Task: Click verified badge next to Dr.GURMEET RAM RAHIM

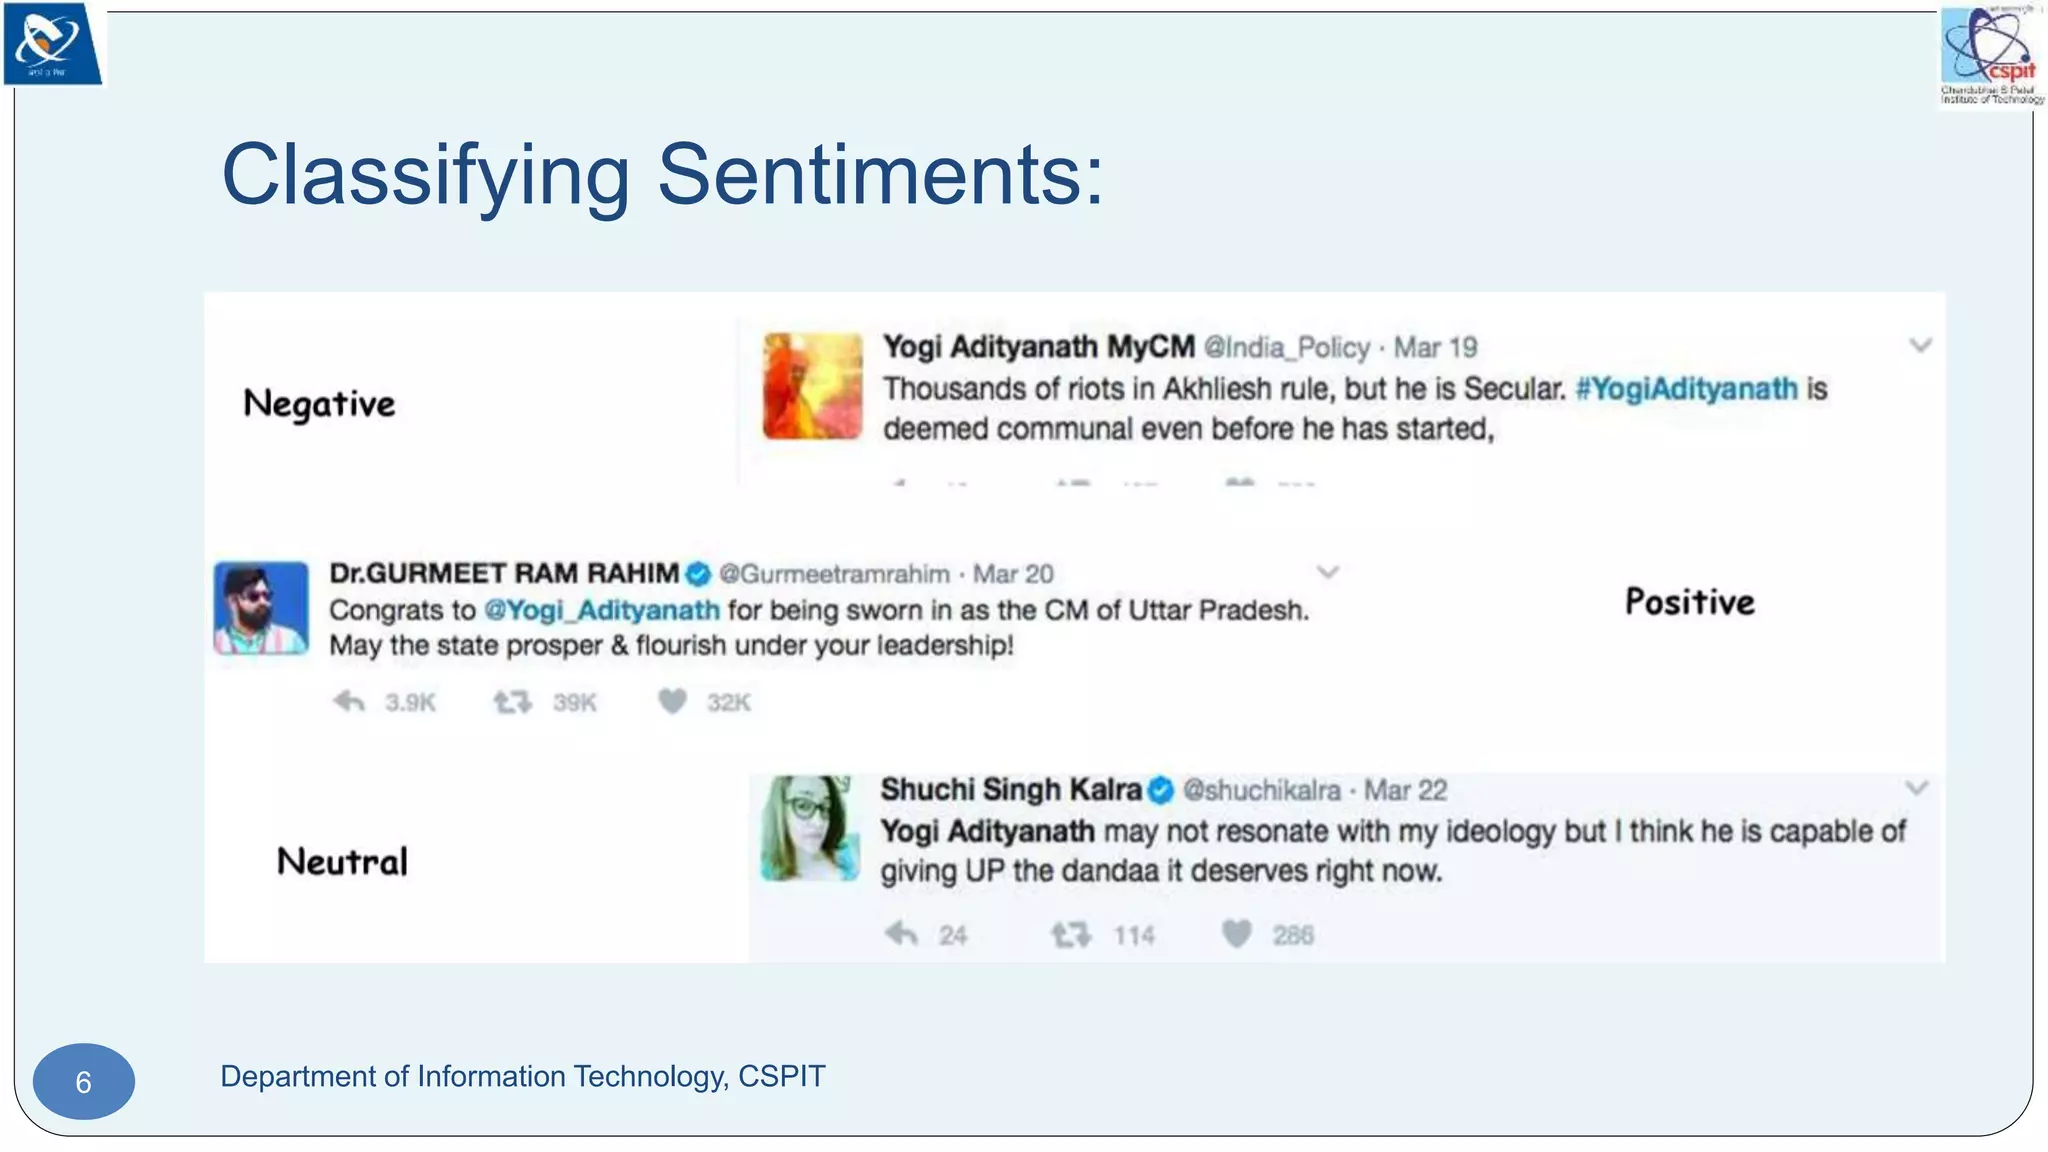Action: [698, 574]
